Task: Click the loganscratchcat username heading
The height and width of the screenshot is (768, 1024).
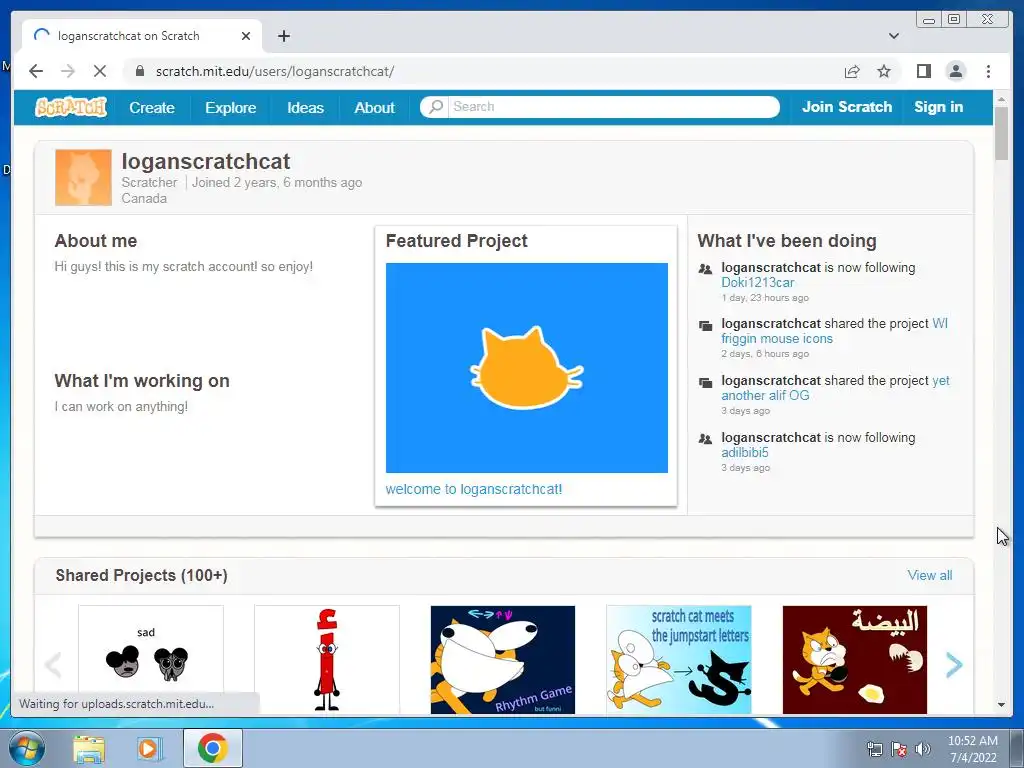Action: (206, 161)
